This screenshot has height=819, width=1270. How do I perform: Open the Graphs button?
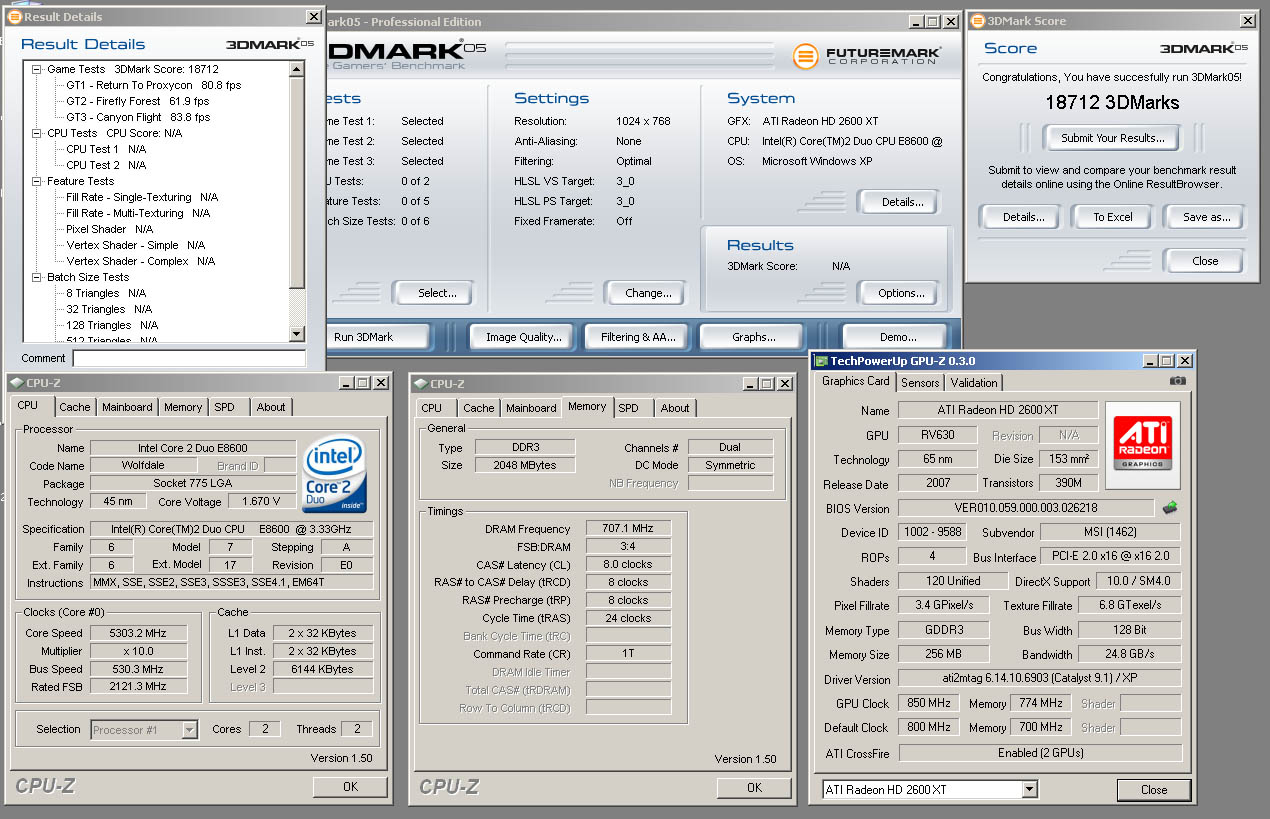click(x=753, y=337)
